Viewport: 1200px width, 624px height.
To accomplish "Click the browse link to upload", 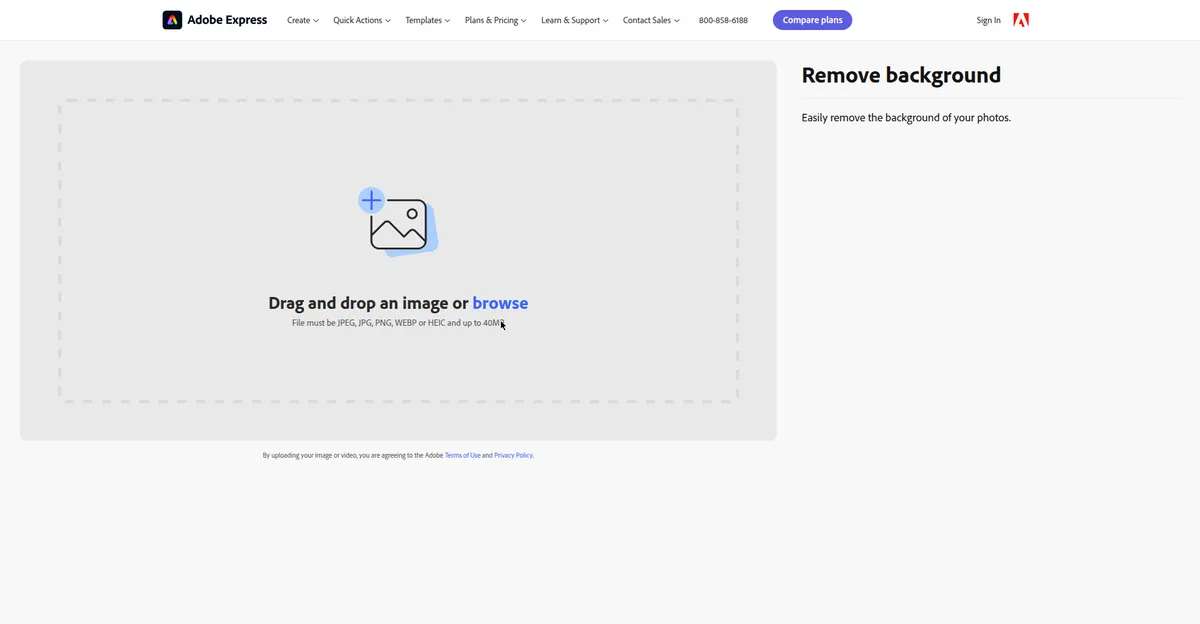I will pyautogui.click(x=500, y=303).
